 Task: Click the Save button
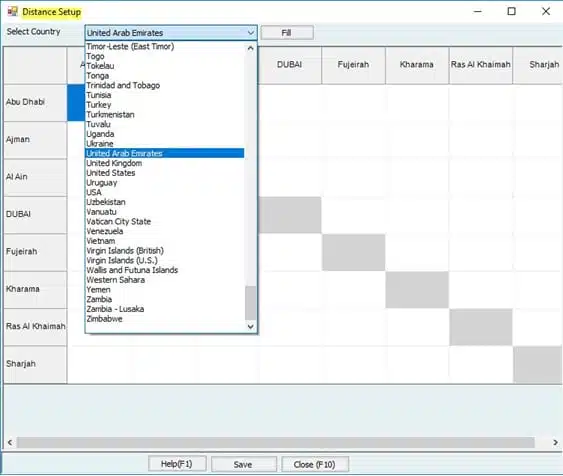(x=243, y=464)
